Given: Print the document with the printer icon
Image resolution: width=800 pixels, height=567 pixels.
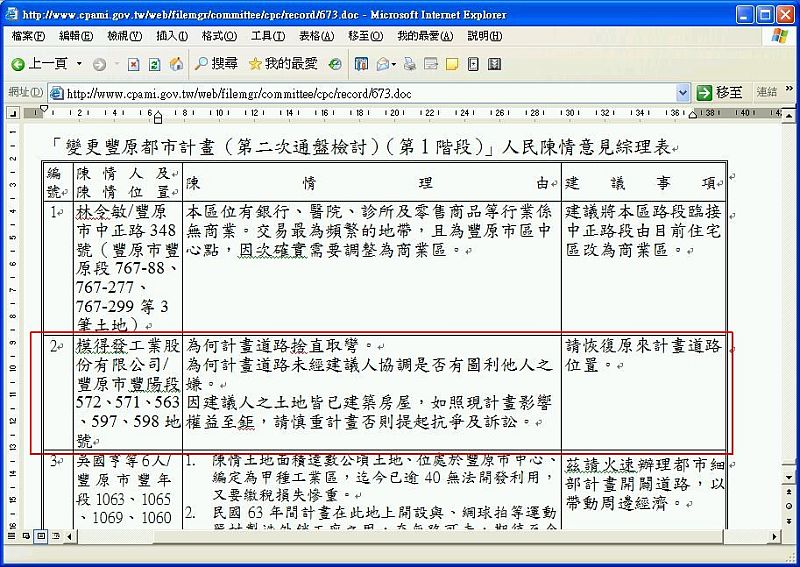Looking at the screenshot, I should [409, 64].
